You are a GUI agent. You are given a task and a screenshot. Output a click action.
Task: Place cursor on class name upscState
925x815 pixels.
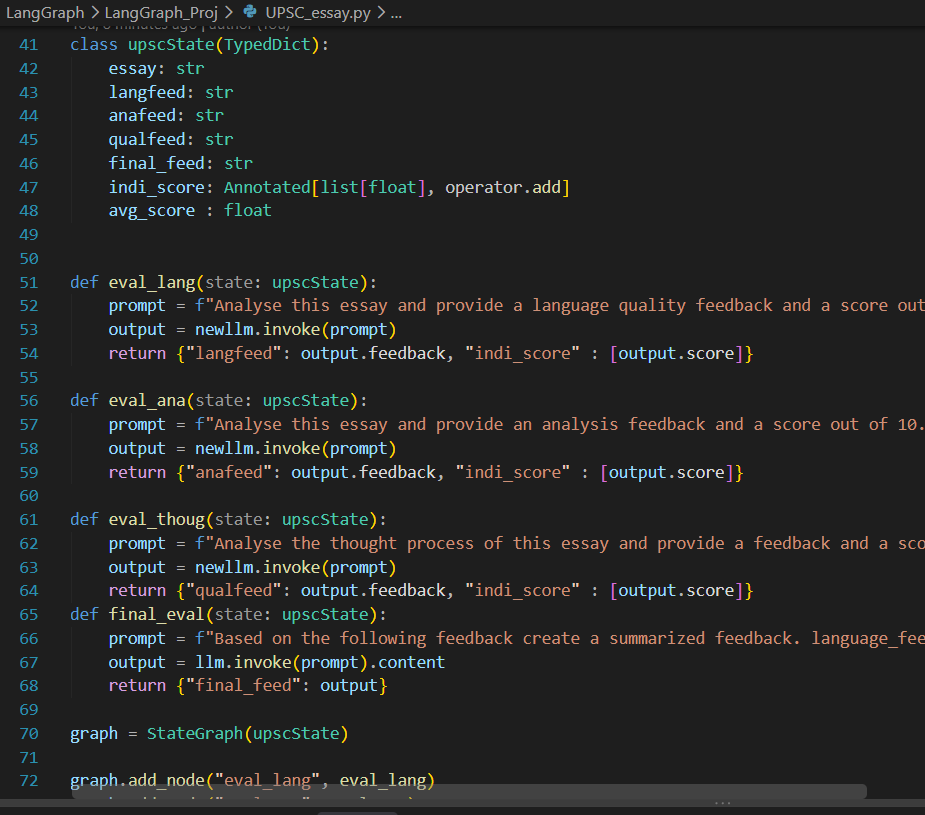coord(171,45)
